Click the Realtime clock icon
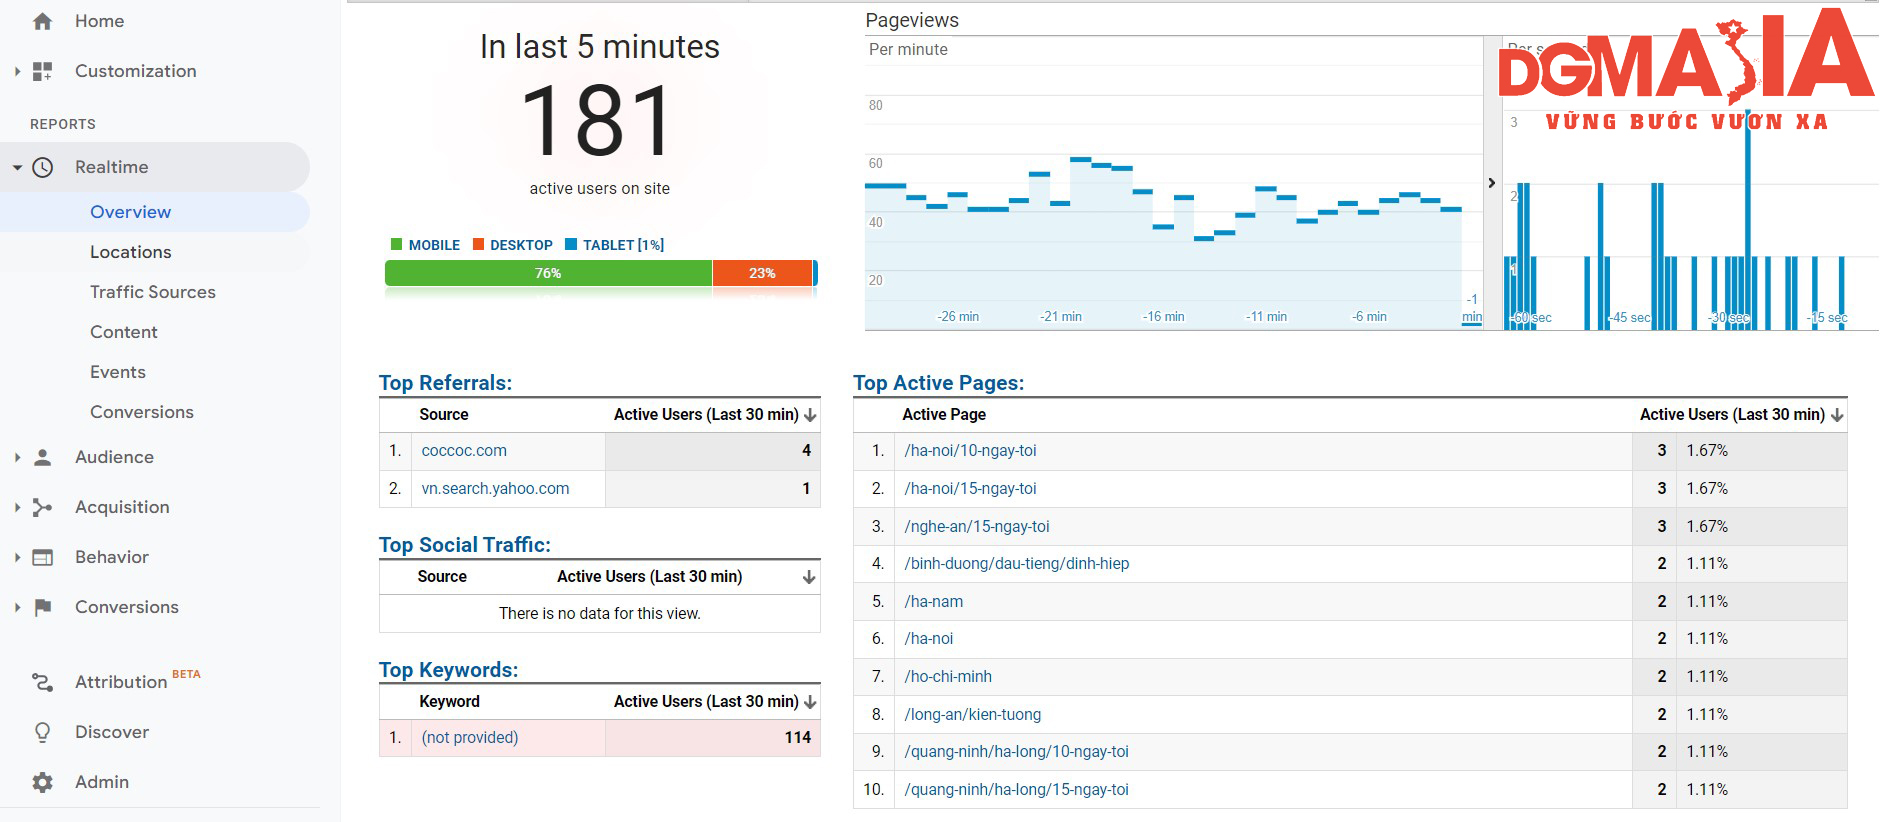The height and width of the screenshot is (822, 1885). click(x=42, y=167)
